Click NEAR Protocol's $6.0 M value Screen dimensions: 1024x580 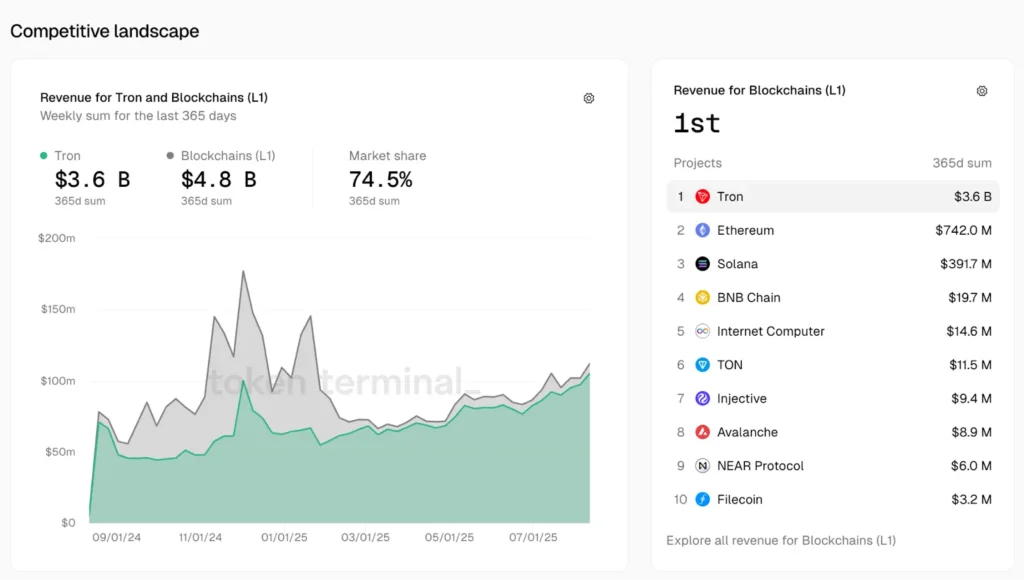pos(971,466)
